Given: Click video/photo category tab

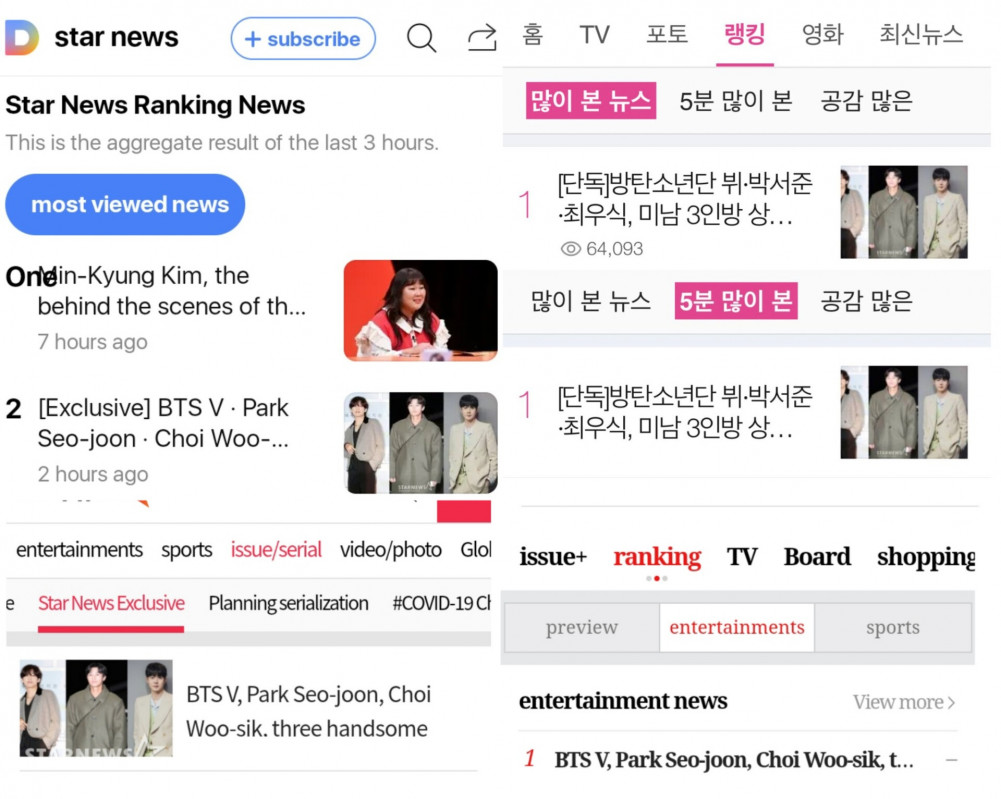Looking at the screenshot, I should pyautogui.click(x=391, y=549).
